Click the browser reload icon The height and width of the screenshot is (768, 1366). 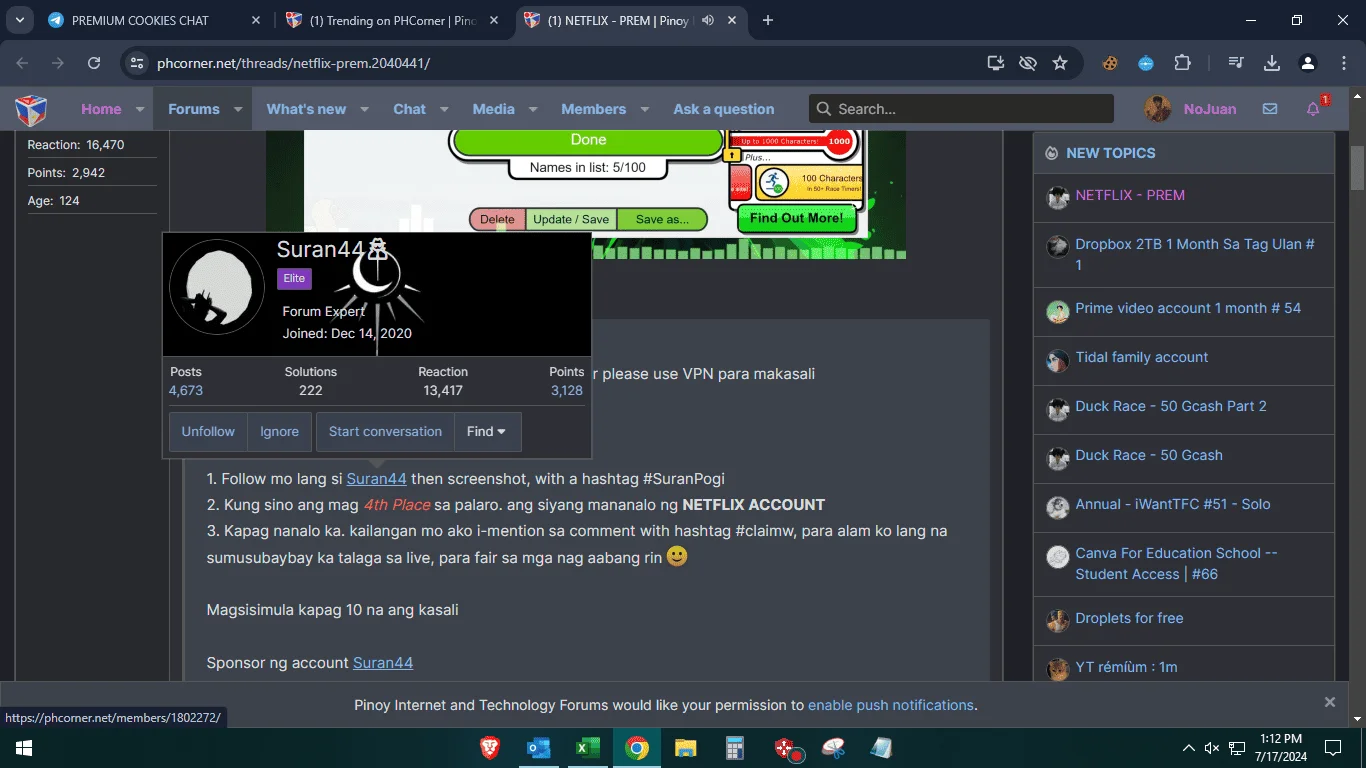click(94, 63)
